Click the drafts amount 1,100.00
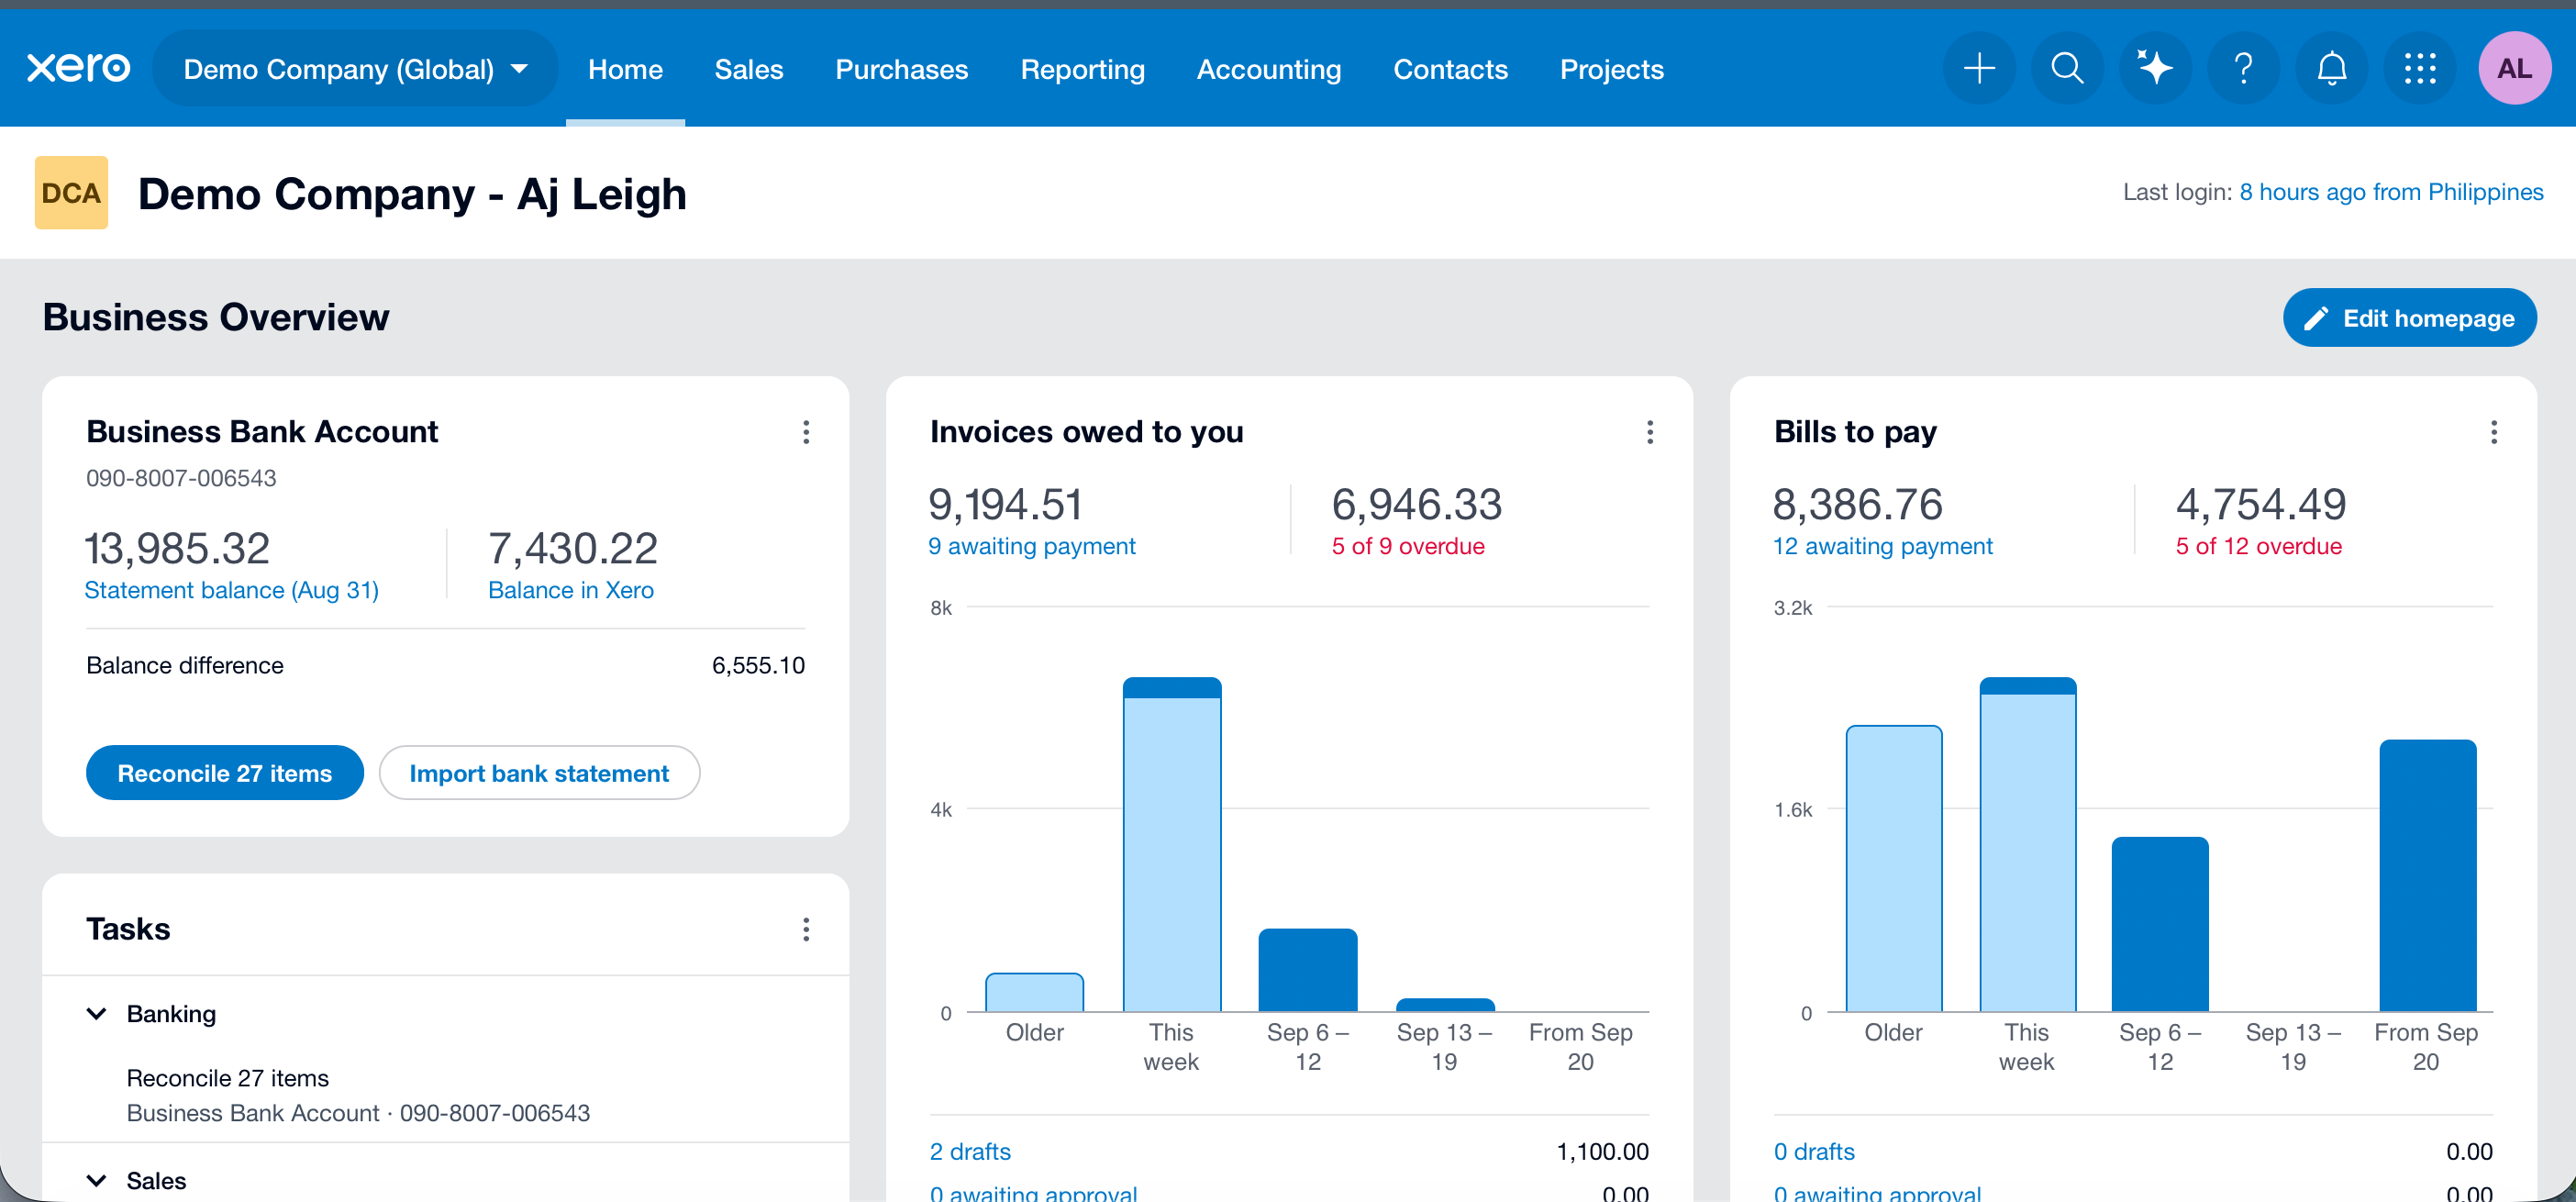The width and height of the screenshot is (2576, 1202). click(x=1602, y=1151)
